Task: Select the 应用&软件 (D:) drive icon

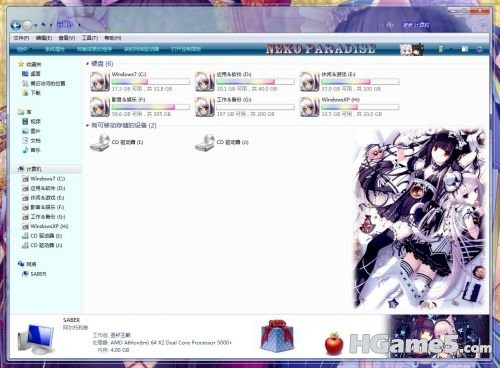Action: [x=205, y=81]
